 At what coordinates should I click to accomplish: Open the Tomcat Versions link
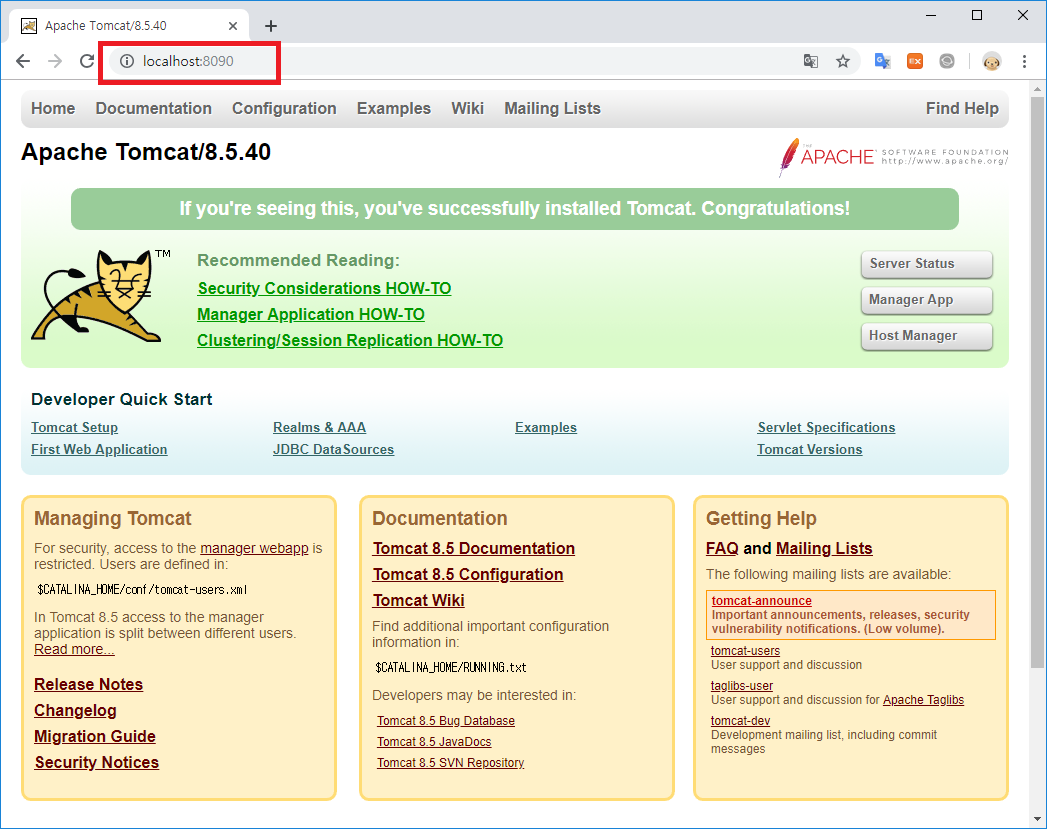point(809,449)
